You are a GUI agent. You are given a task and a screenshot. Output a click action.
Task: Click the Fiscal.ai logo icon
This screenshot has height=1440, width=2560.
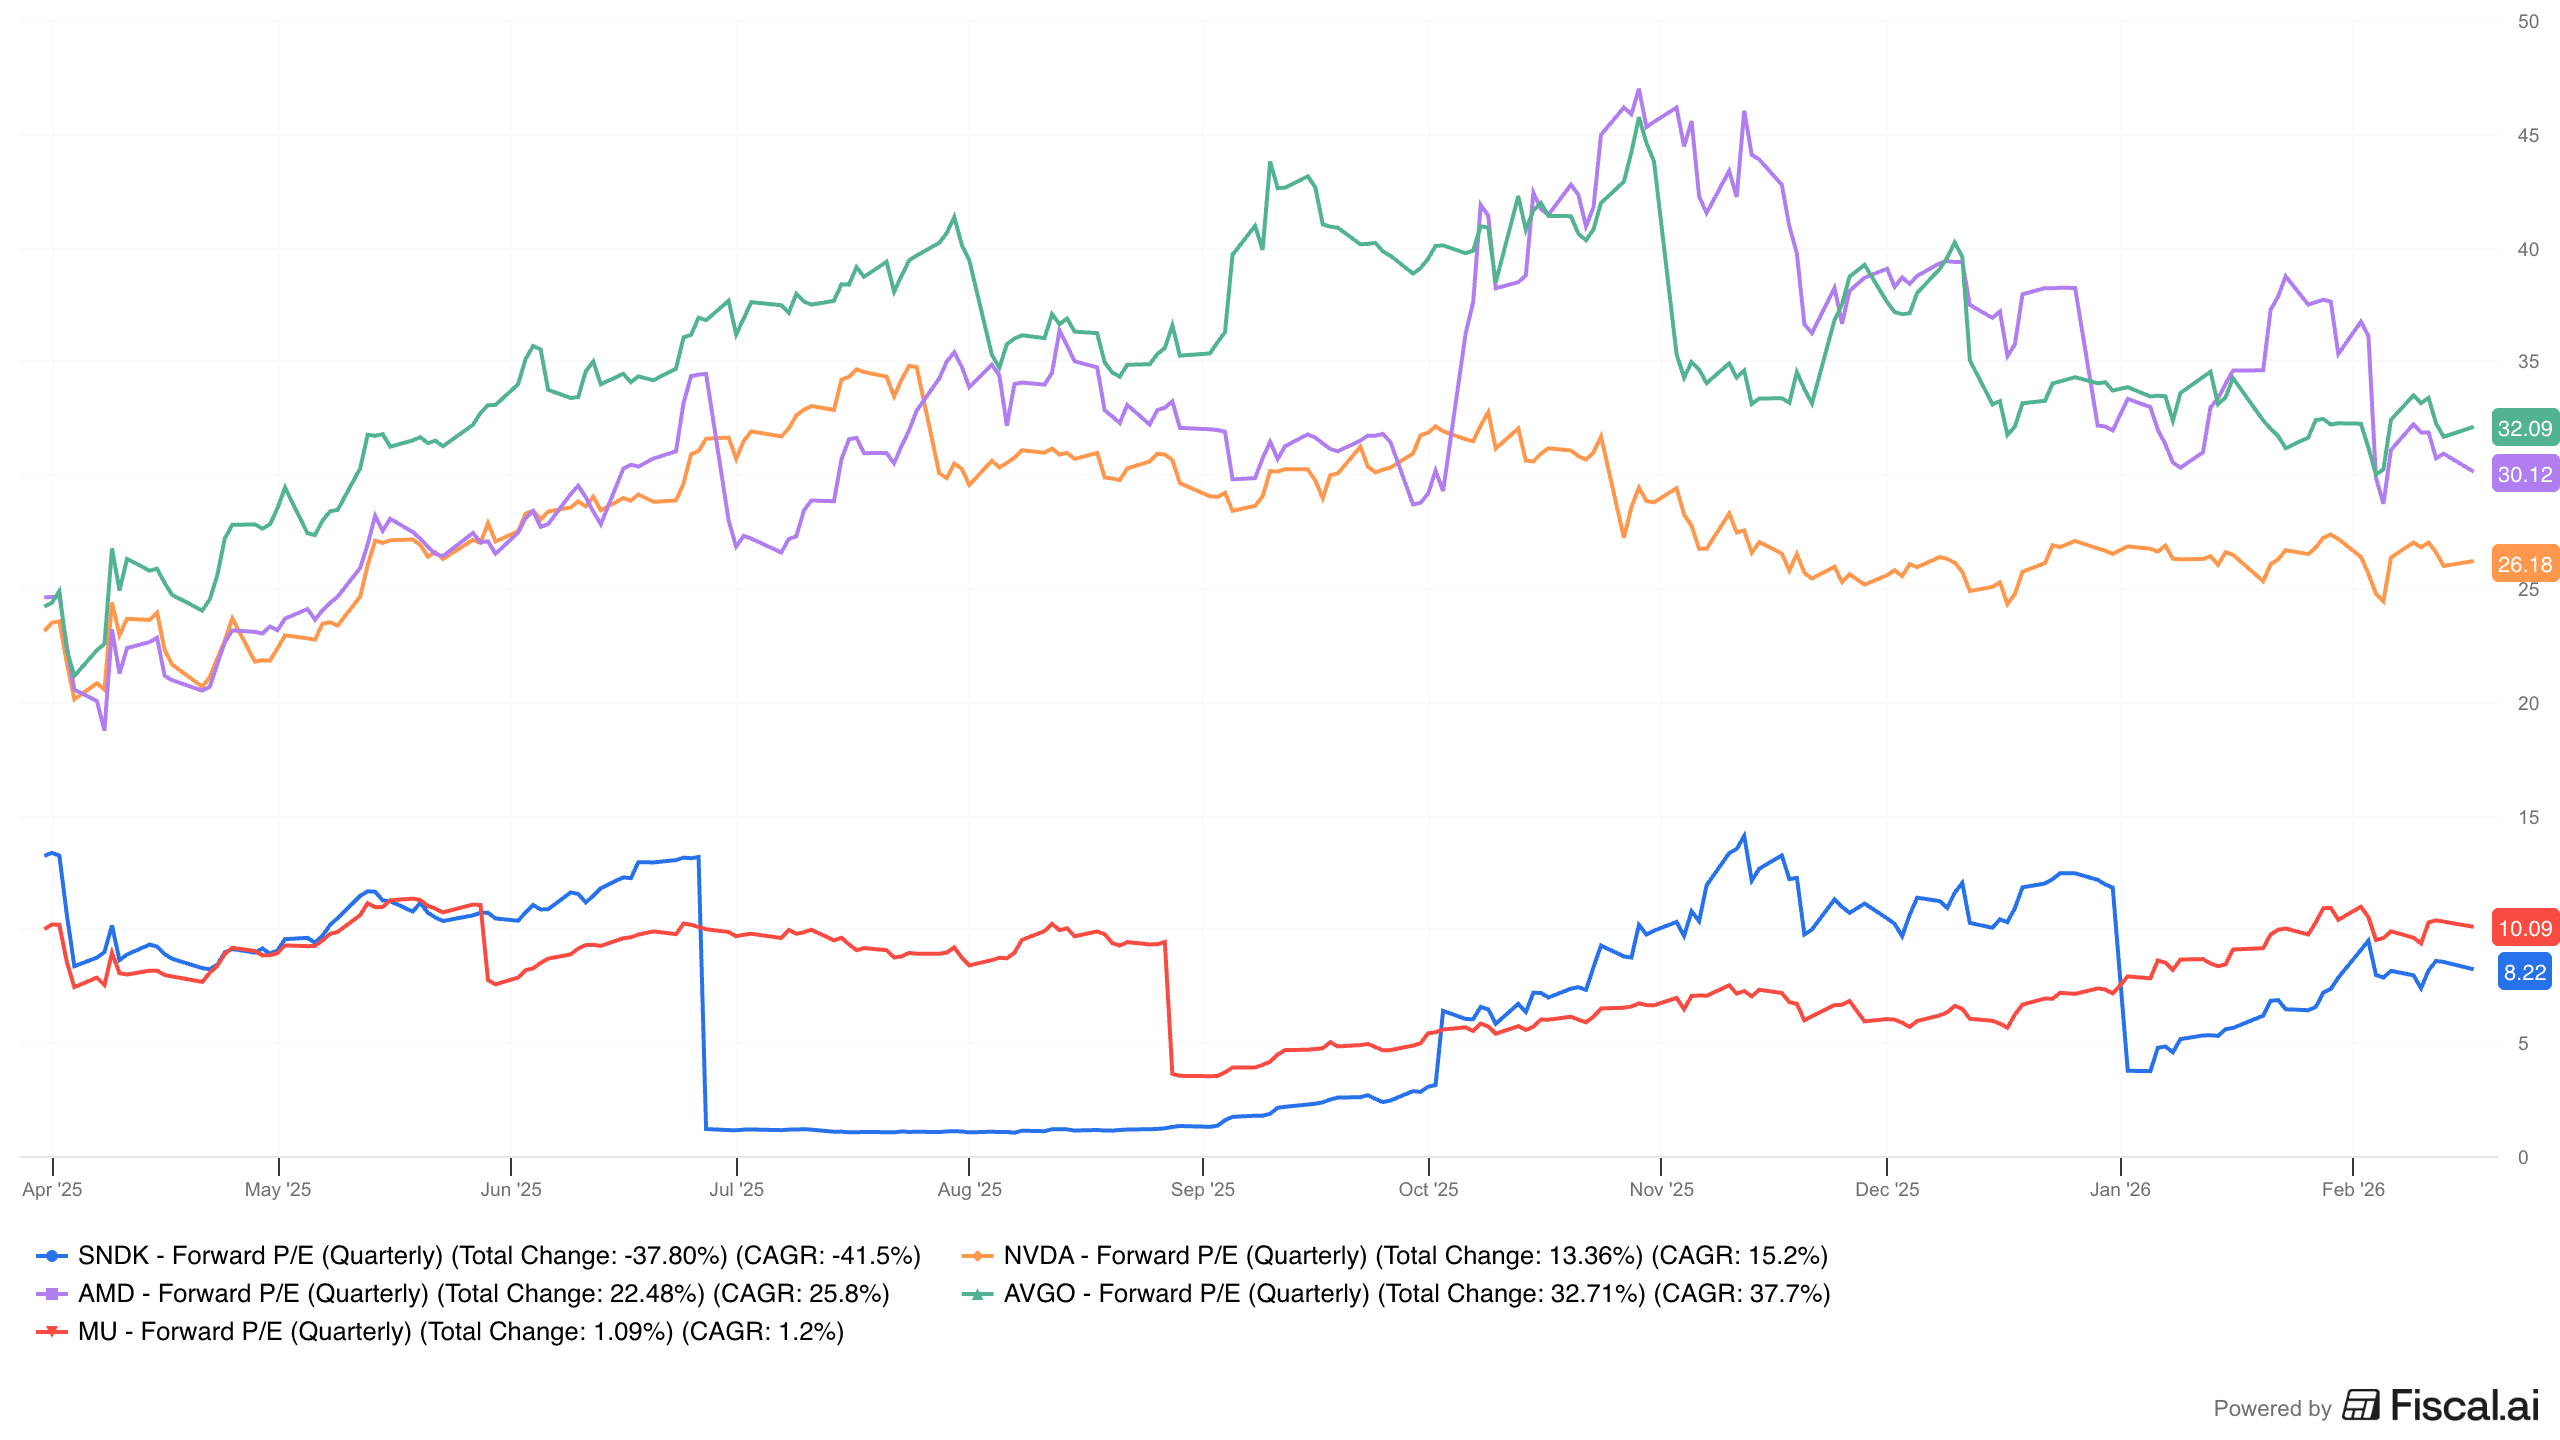click(x=2361, y=1406)
